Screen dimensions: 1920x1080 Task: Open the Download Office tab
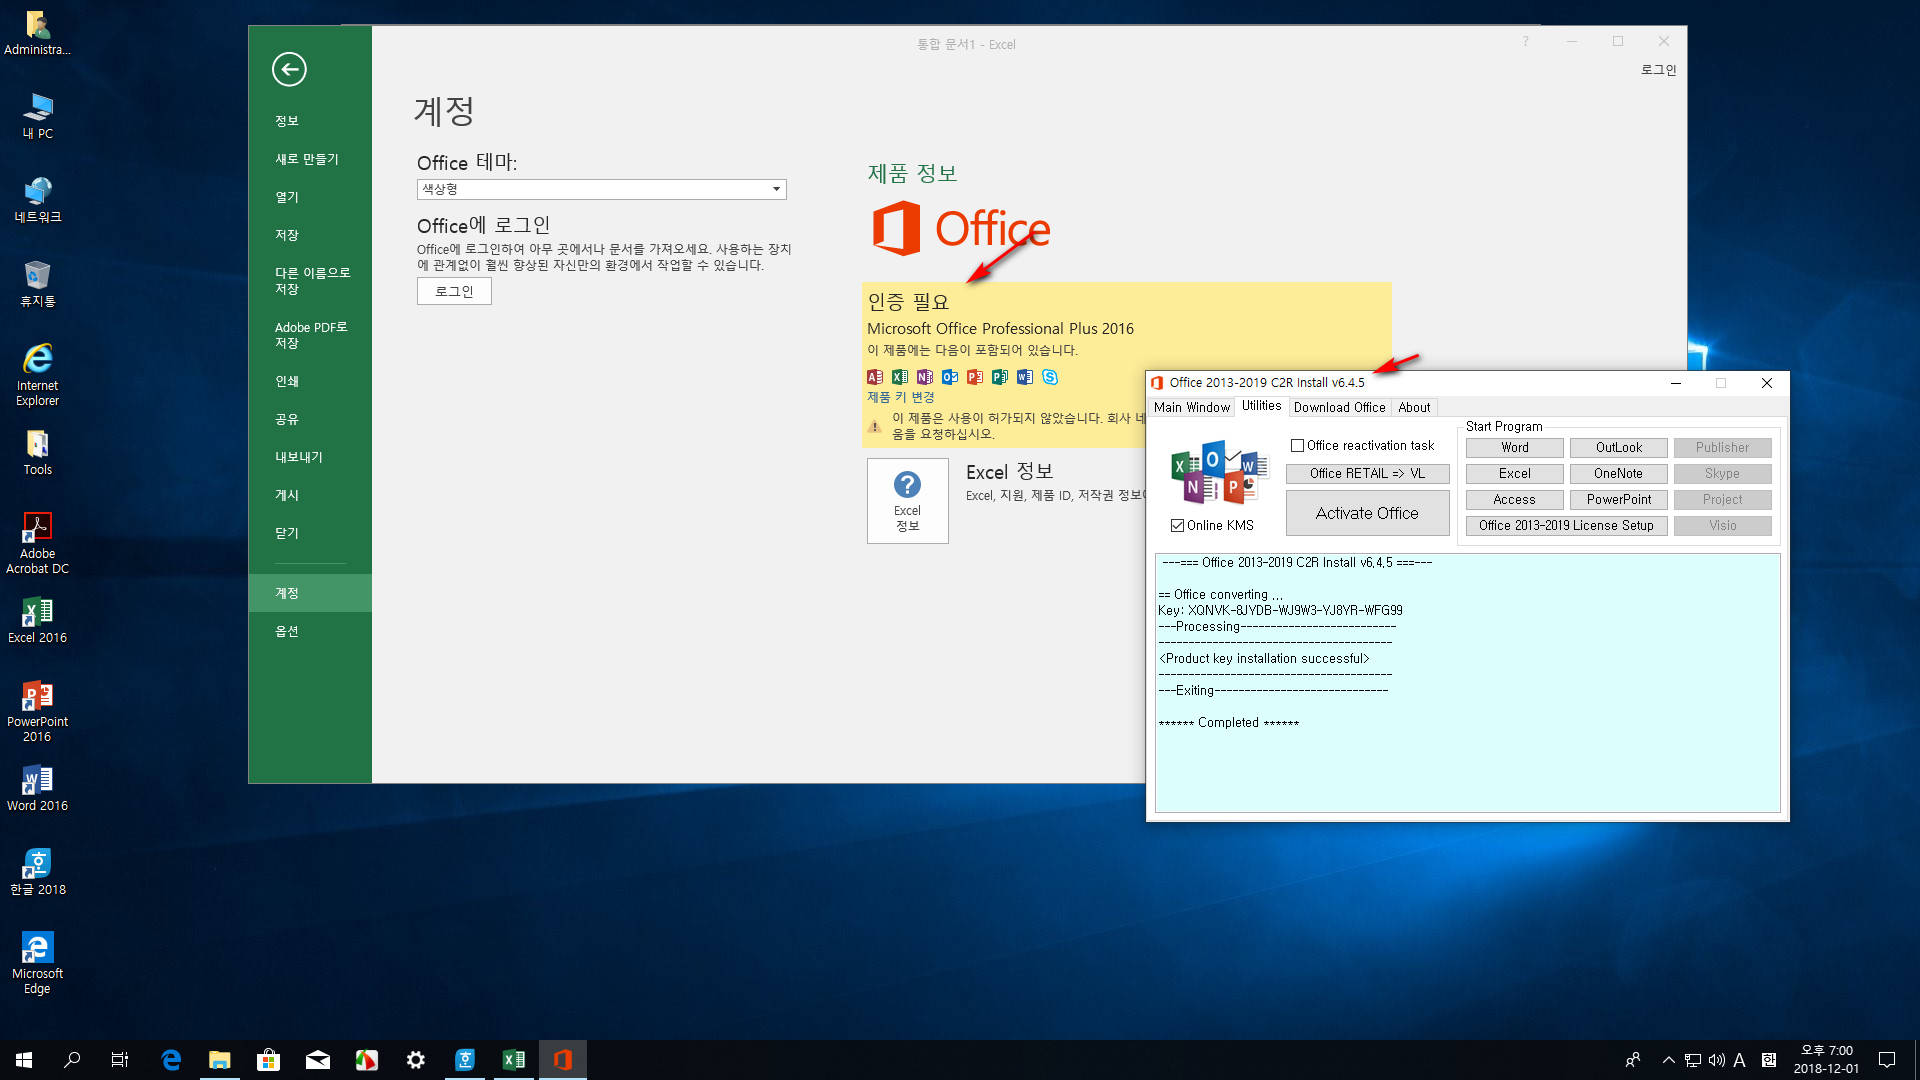pyautogui.click(x=1339, y=408)
